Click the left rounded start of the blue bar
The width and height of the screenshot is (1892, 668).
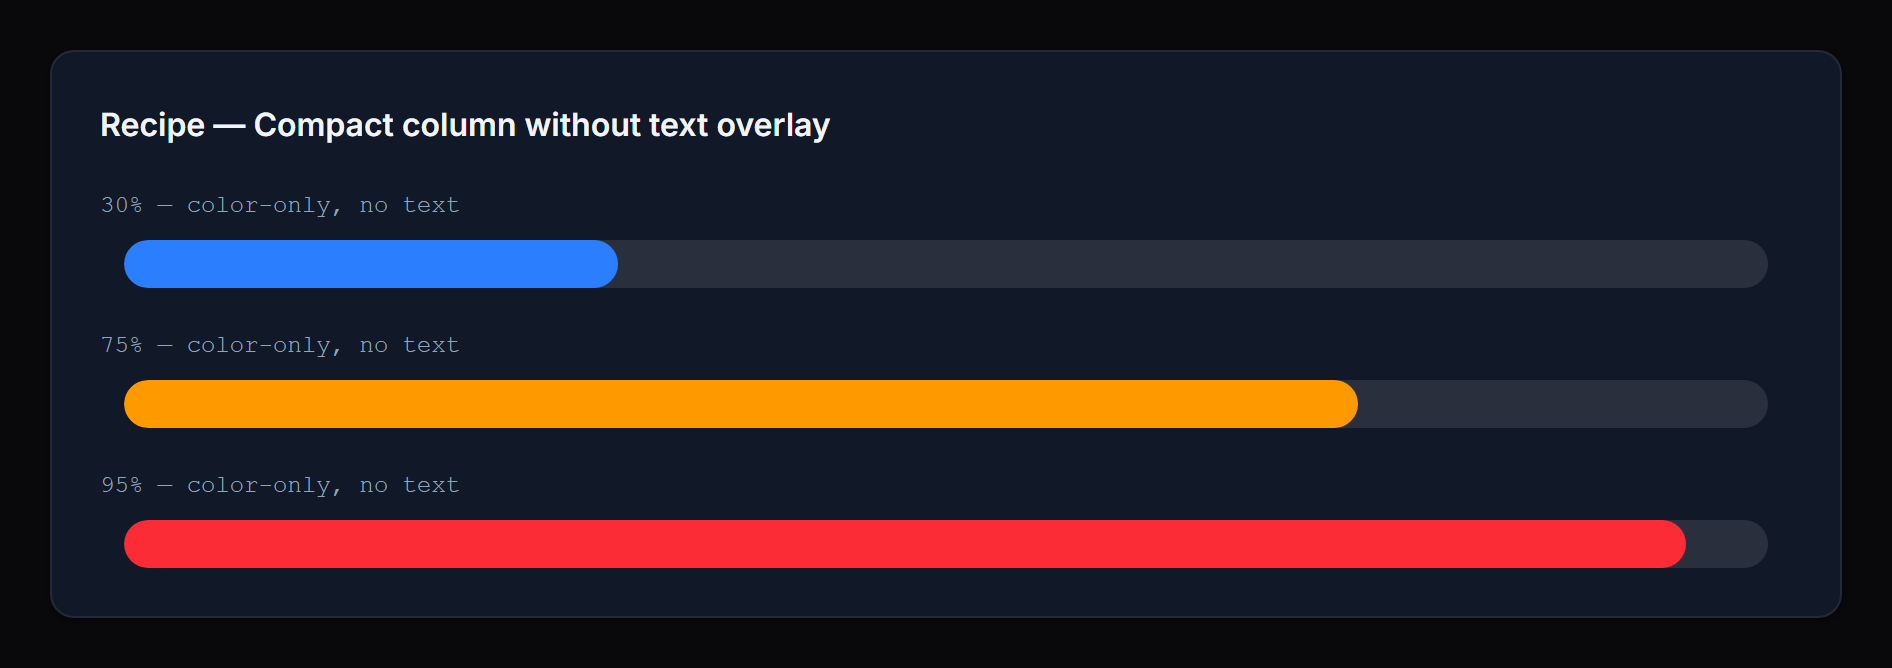click(x=136, y=264)
